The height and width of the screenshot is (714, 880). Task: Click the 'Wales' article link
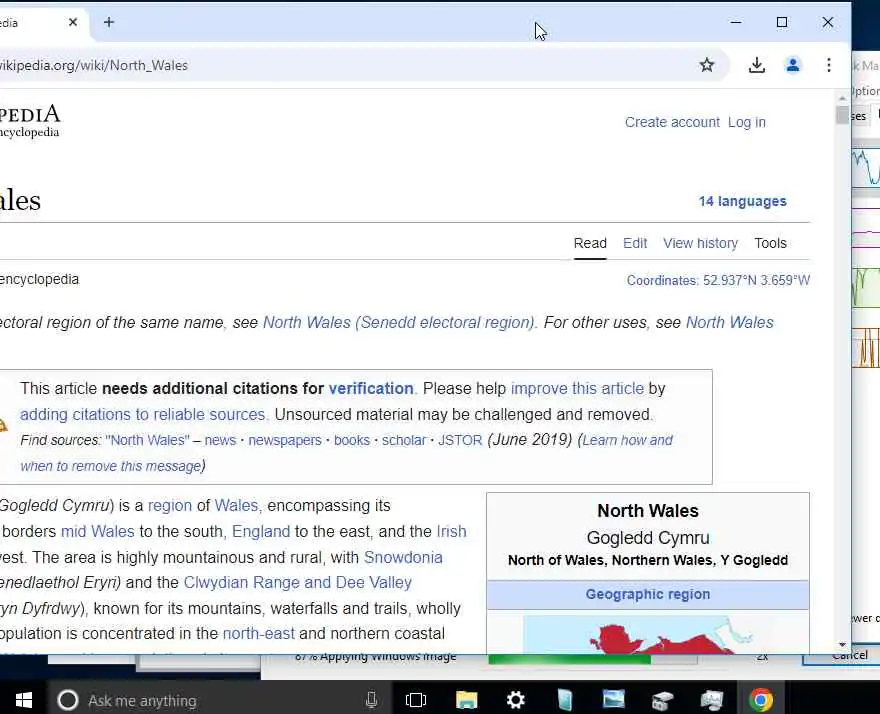pos(236,506)
